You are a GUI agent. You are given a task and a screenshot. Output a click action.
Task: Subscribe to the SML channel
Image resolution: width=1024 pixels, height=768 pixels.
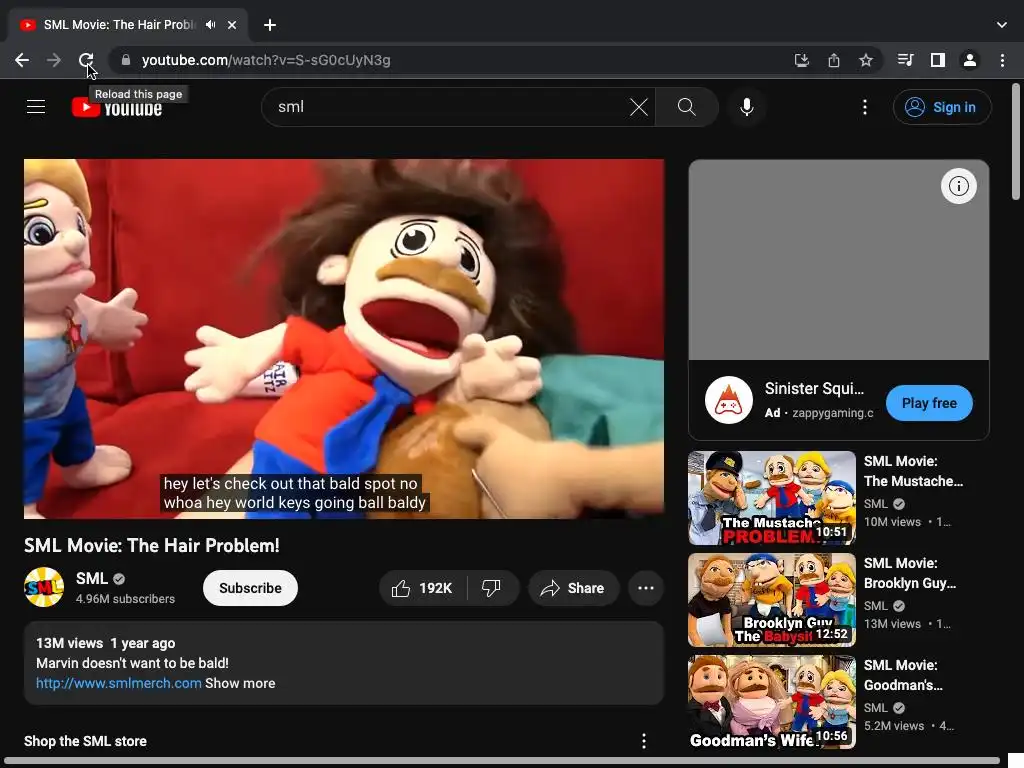pos(250,588)
